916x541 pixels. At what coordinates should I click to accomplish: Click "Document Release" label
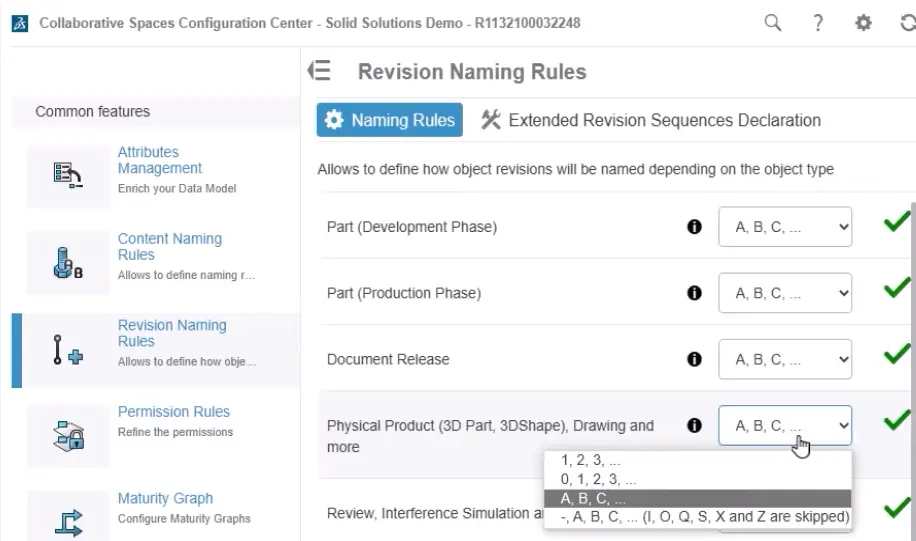click(x=388, y=359)
